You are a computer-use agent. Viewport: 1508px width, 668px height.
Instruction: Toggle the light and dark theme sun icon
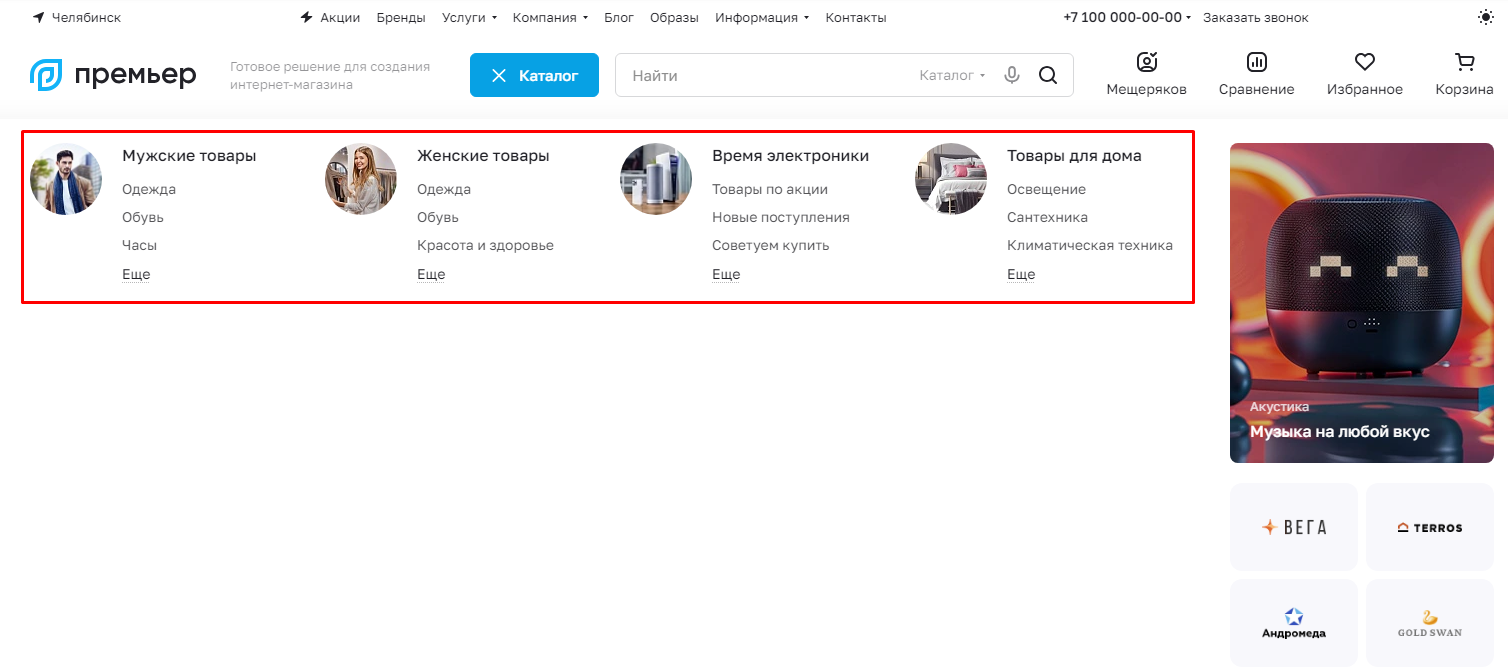point(1485,18)
